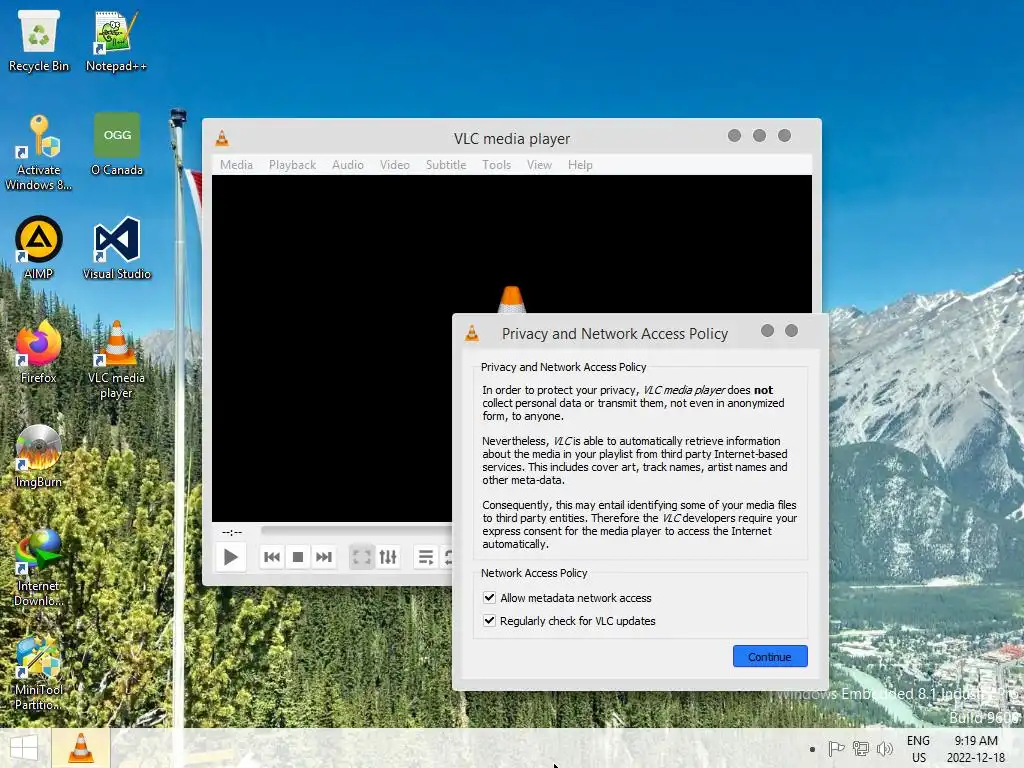The image size is (1024, 768).
Task: Click the network tray icon
Action: 861,749
